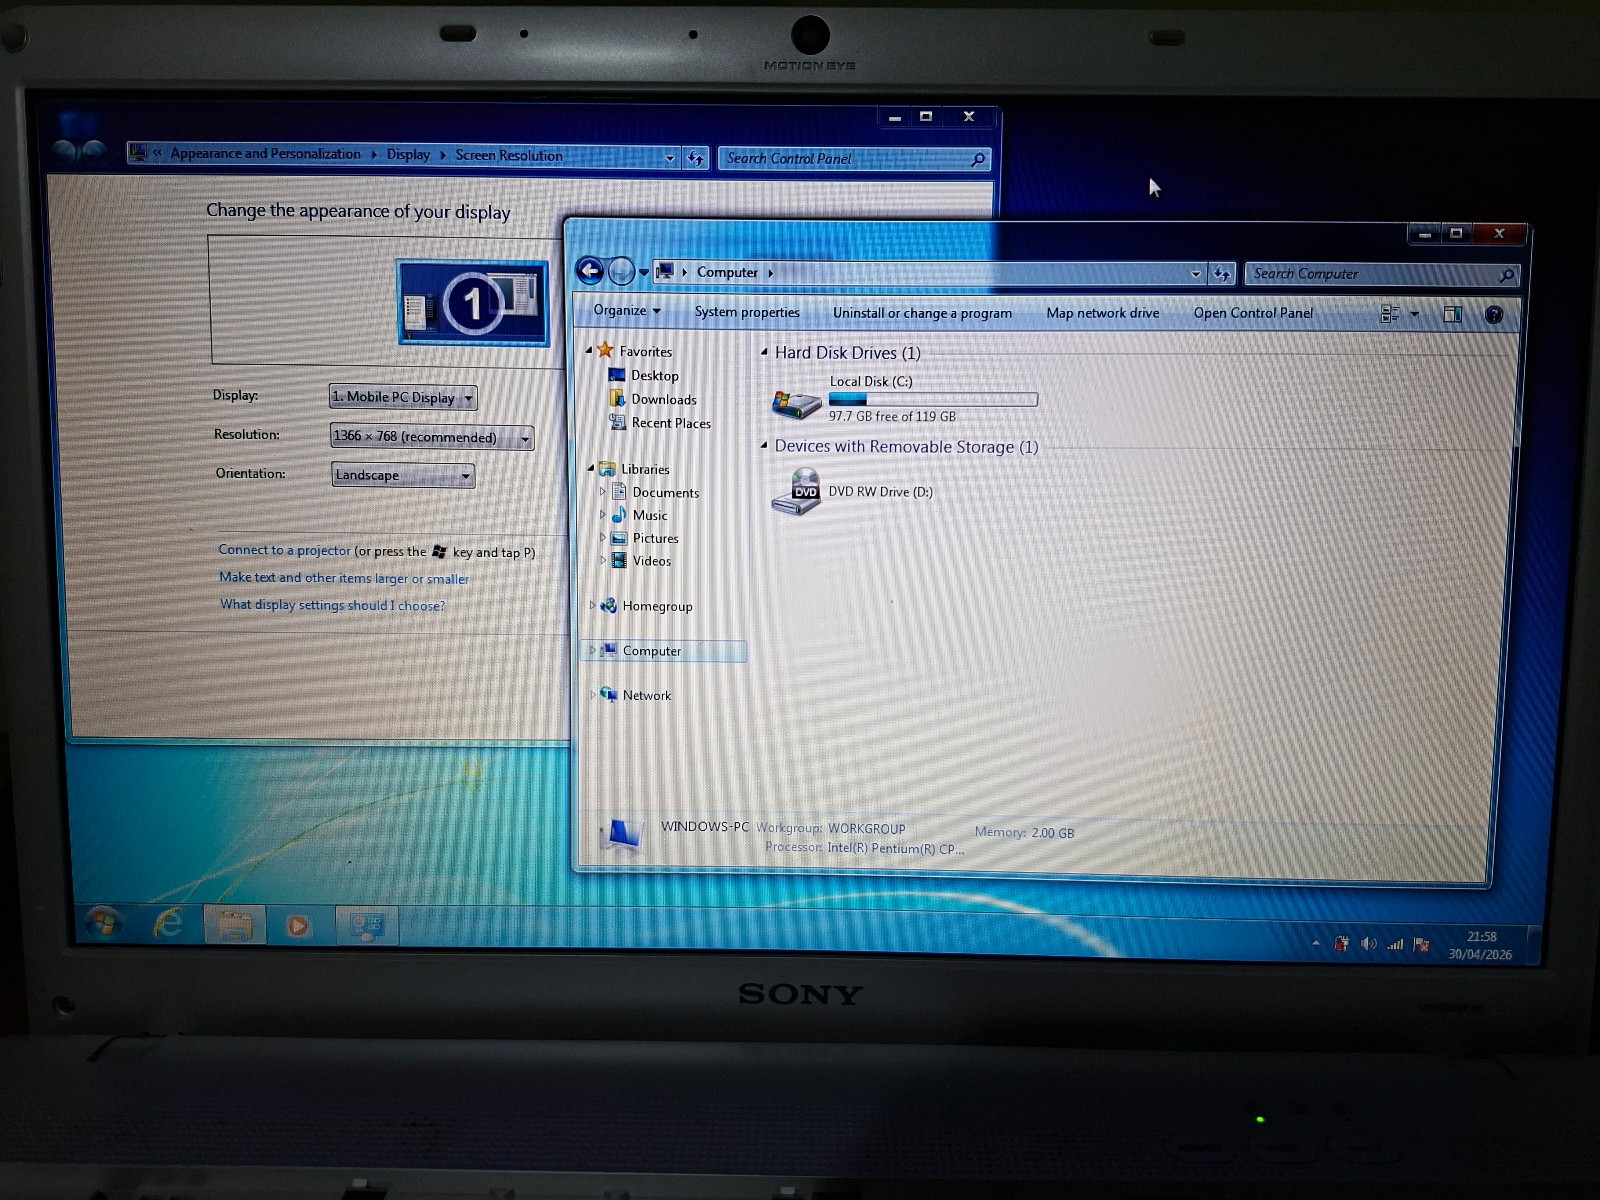Viewport: 1600px width, 1200px height.
Task: Click What display settings should I choose link
Action: pos(332,605)
